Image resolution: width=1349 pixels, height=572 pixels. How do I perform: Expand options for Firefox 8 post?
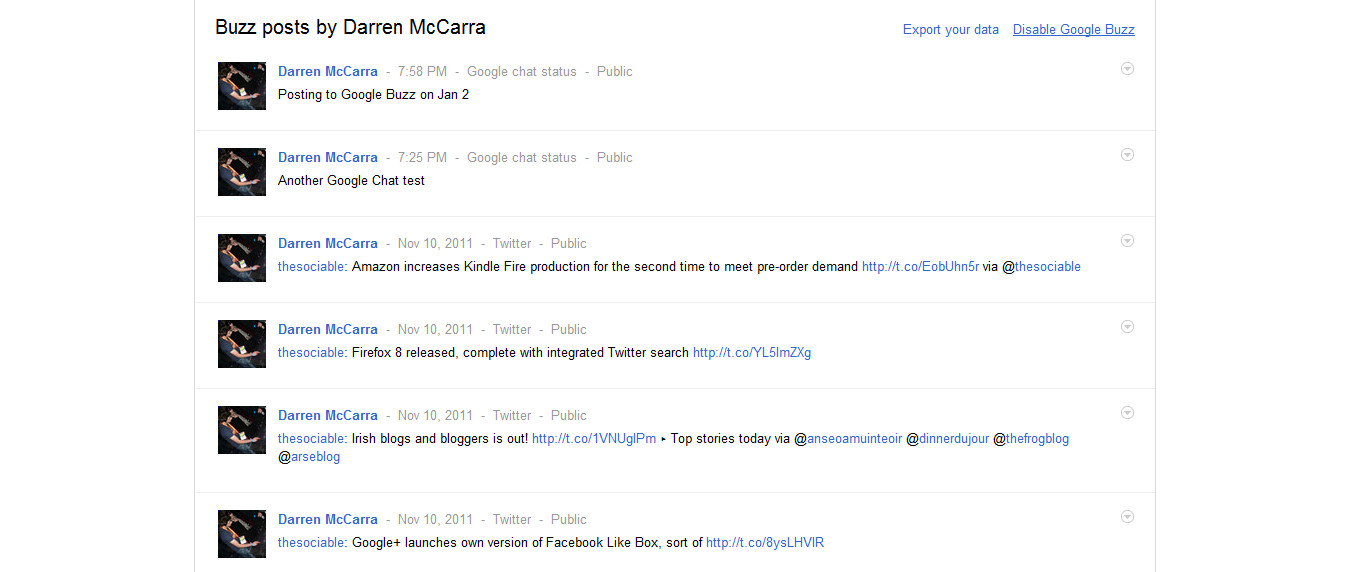[x=1127, y=327]
